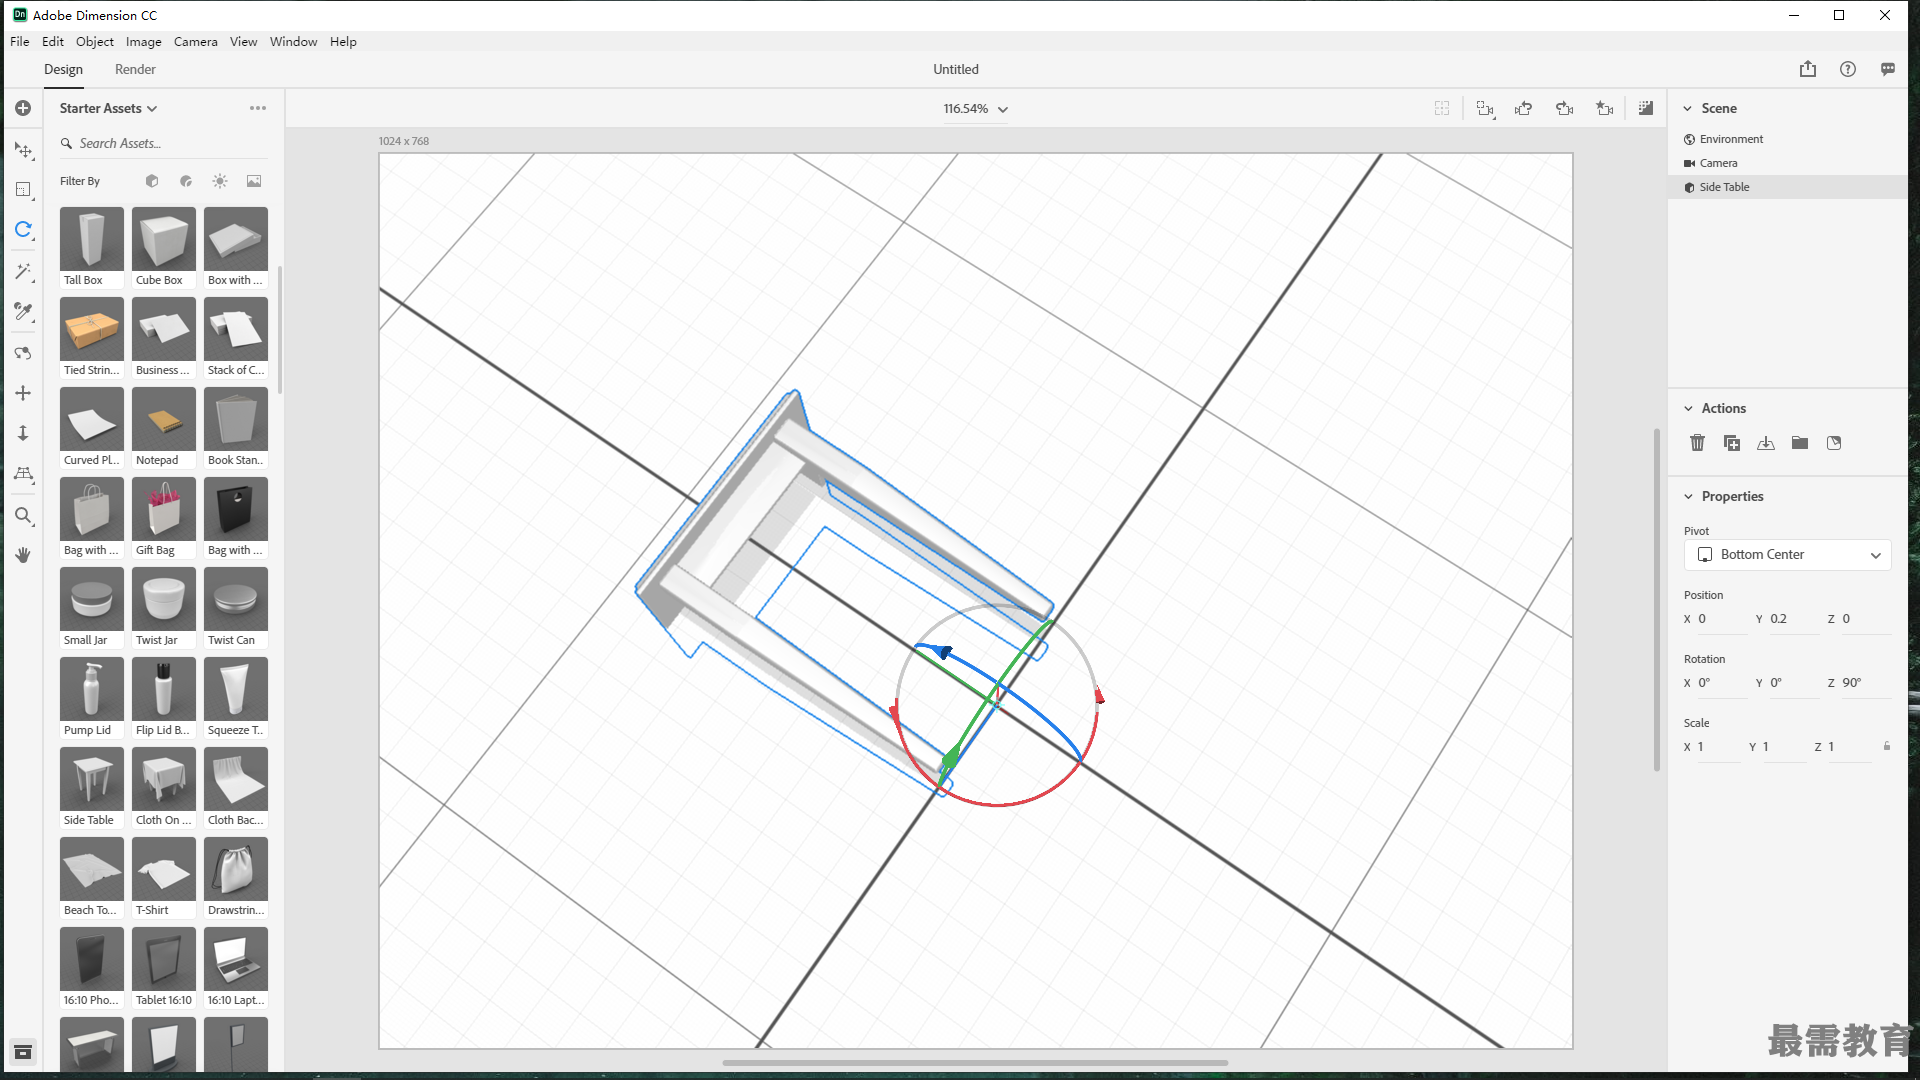Click the Scale X value field

(x=1718, y=747)
